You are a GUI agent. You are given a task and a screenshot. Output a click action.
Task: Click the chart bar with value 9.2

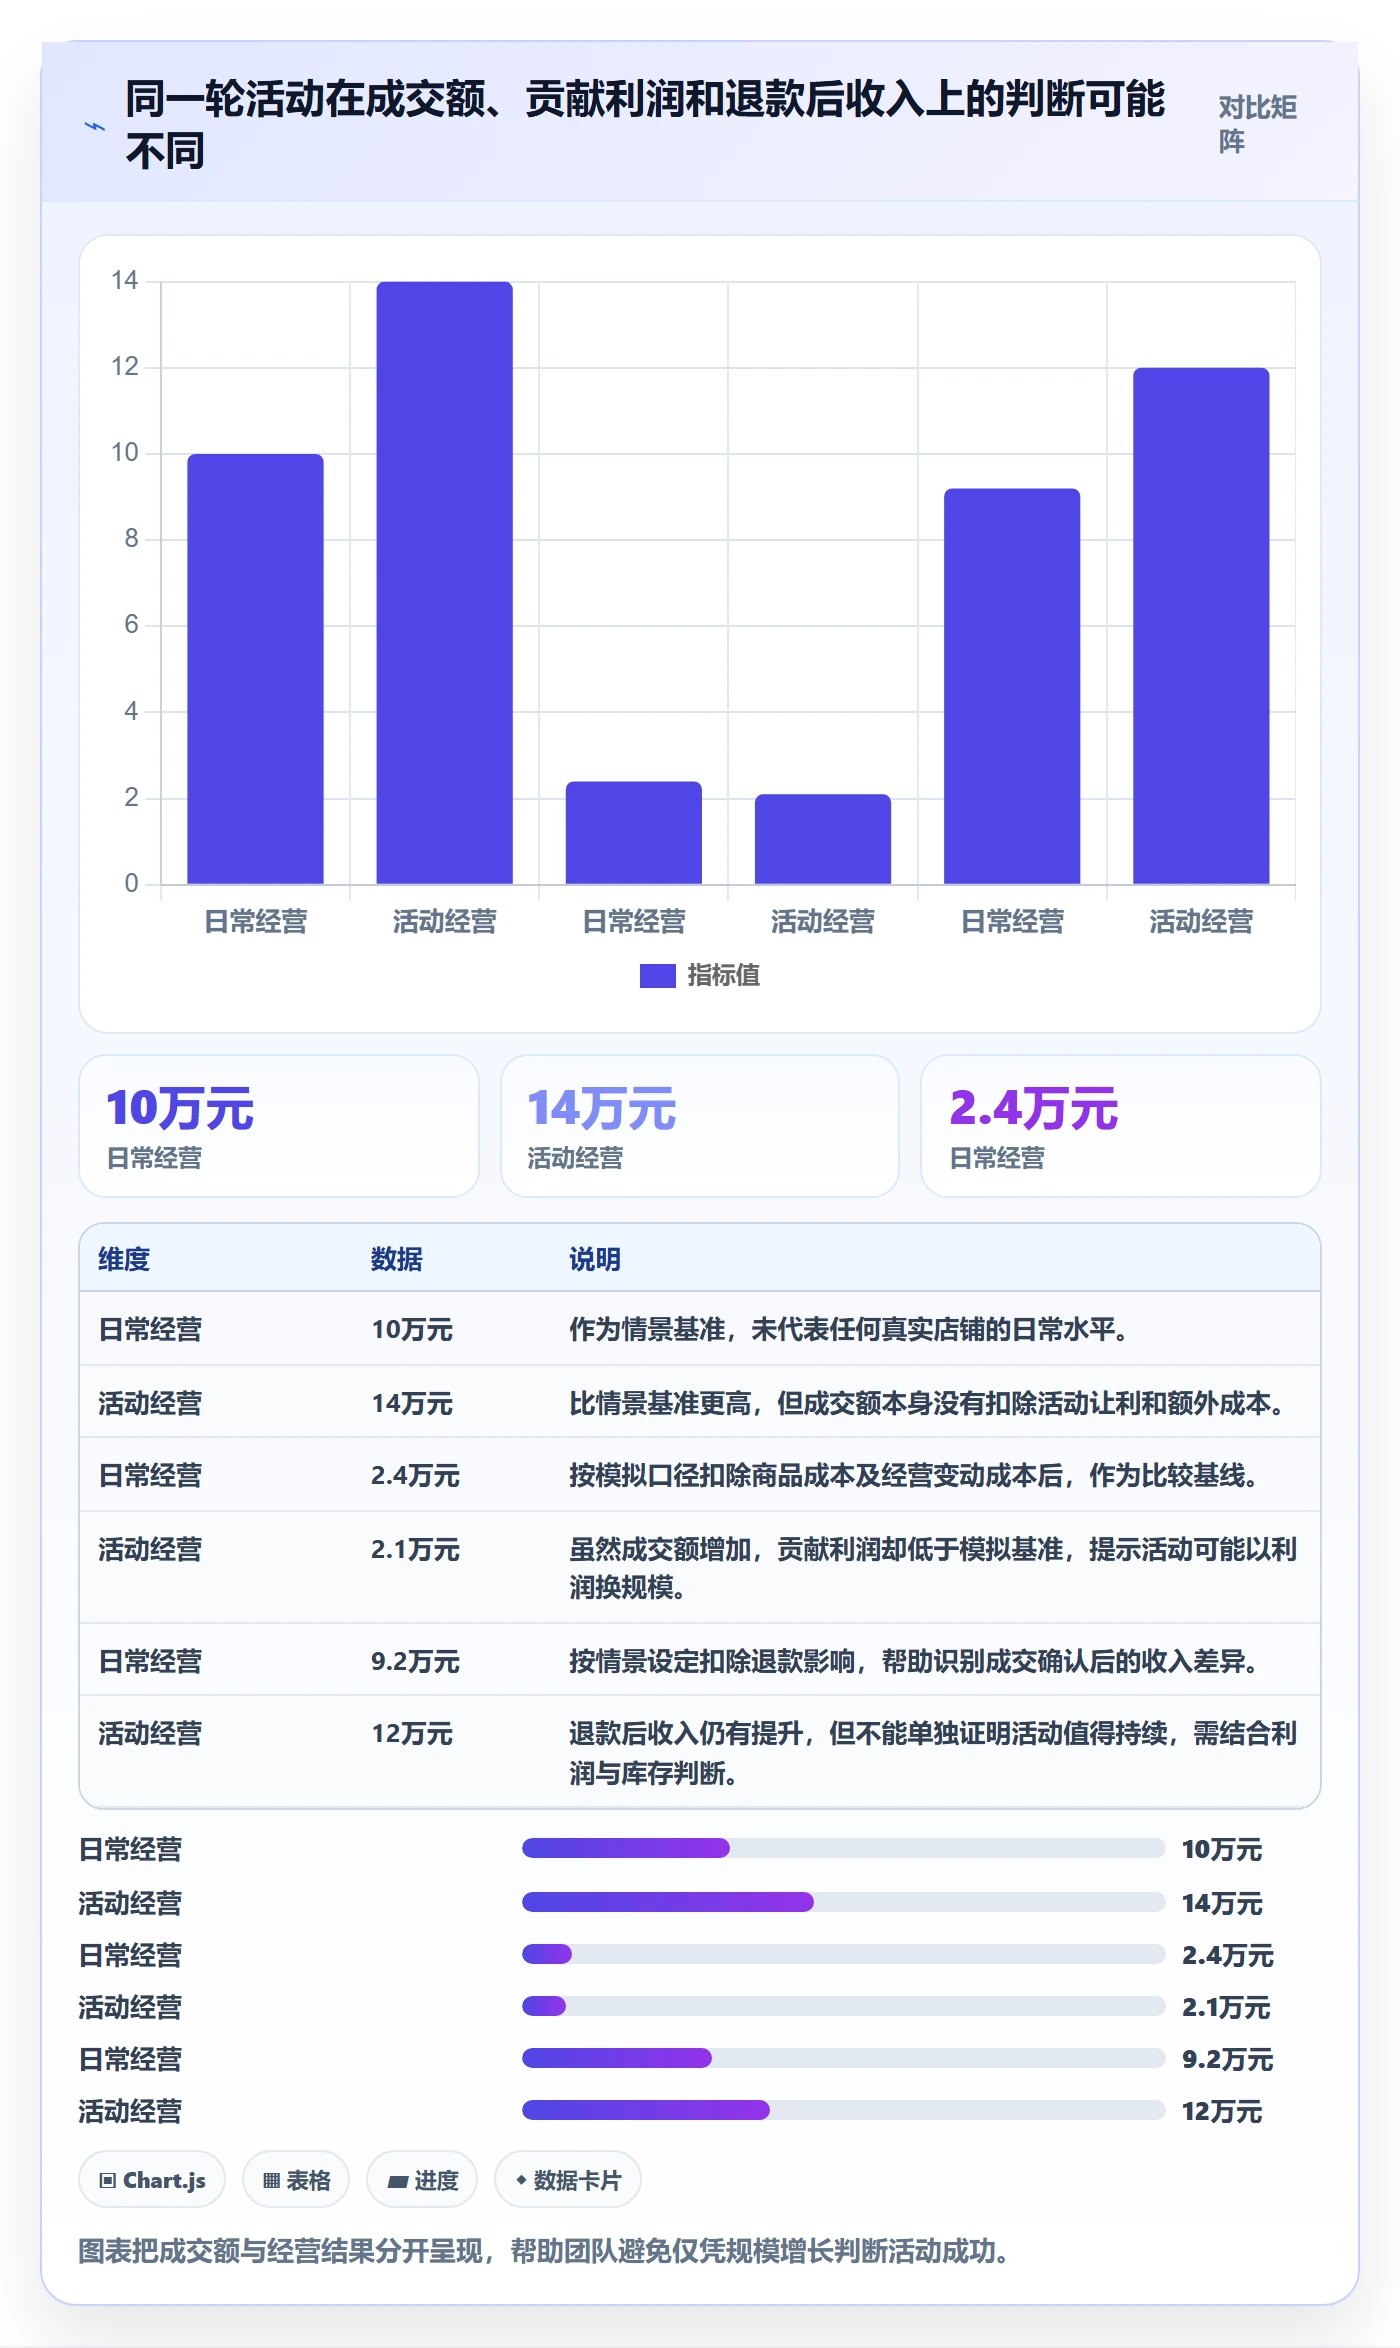(1012, 686)
